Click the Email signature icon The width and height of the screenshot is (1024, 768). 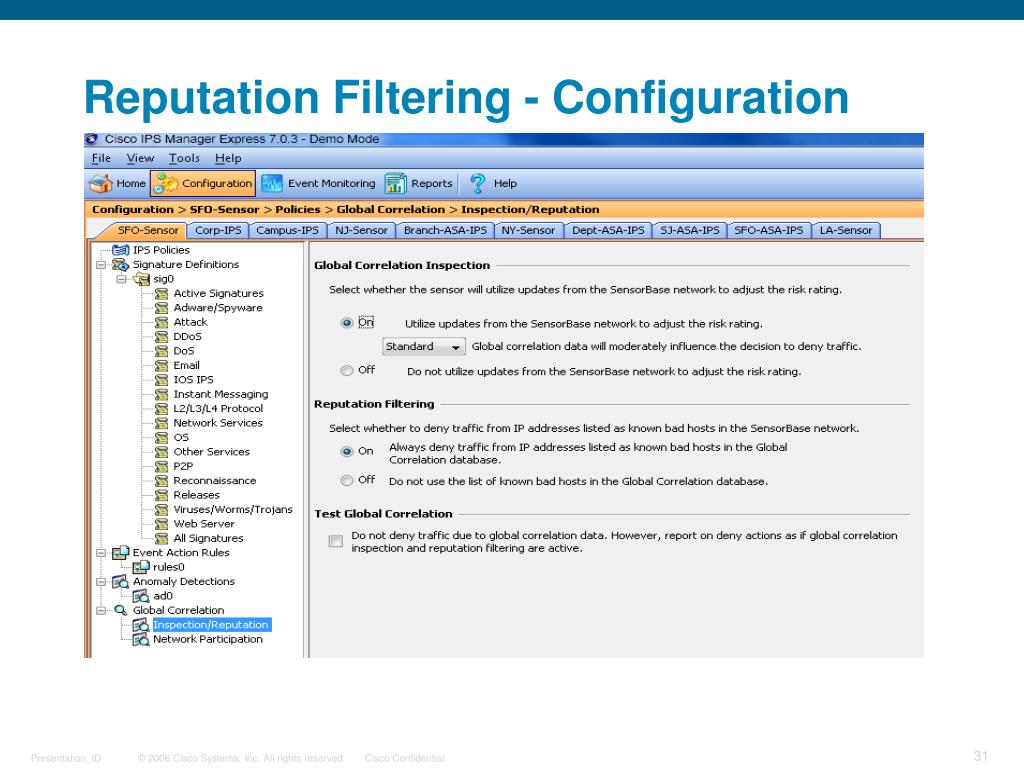(161, 366)
